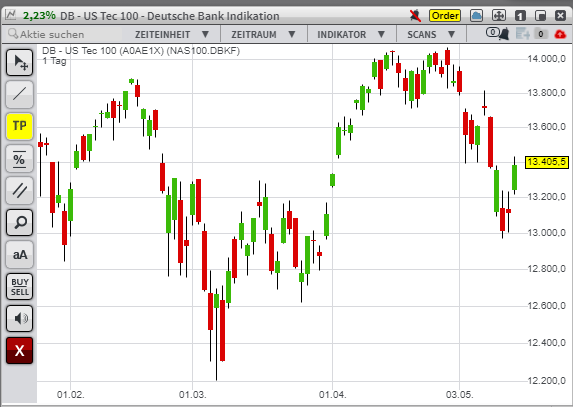Click the red X delete button
Screen dimensions: 573x407
coord(20,350)
